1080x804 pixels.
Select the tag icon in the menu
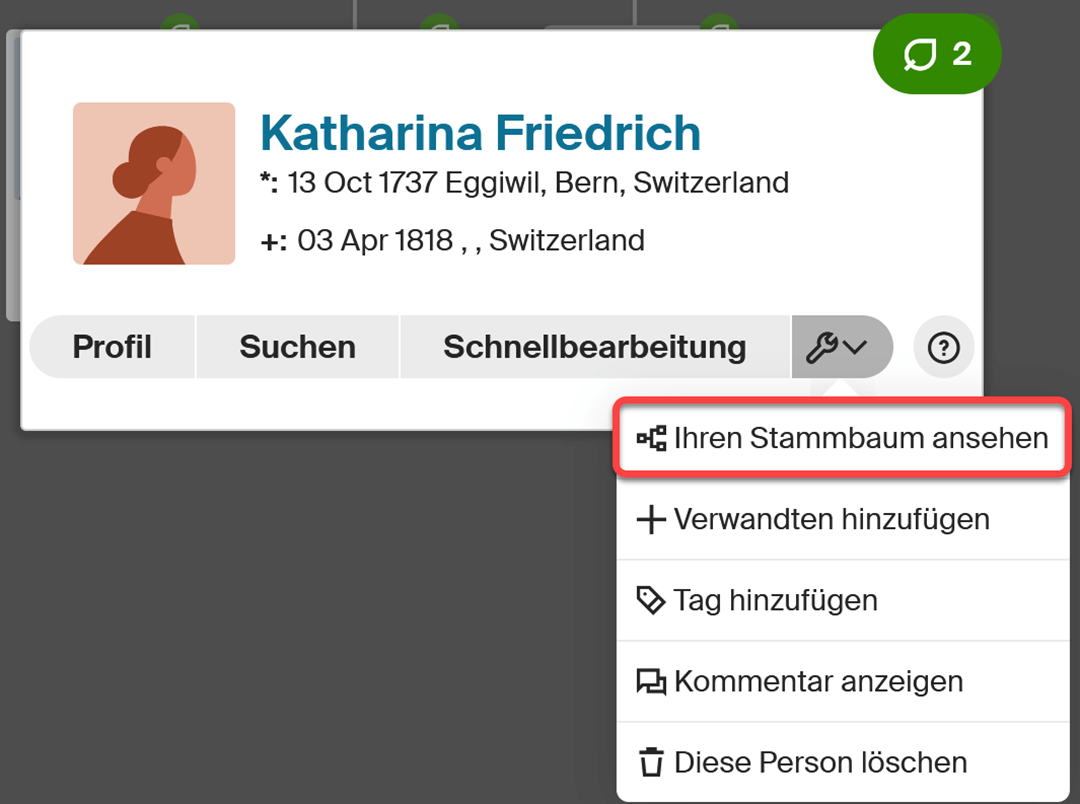click(652, 599)
